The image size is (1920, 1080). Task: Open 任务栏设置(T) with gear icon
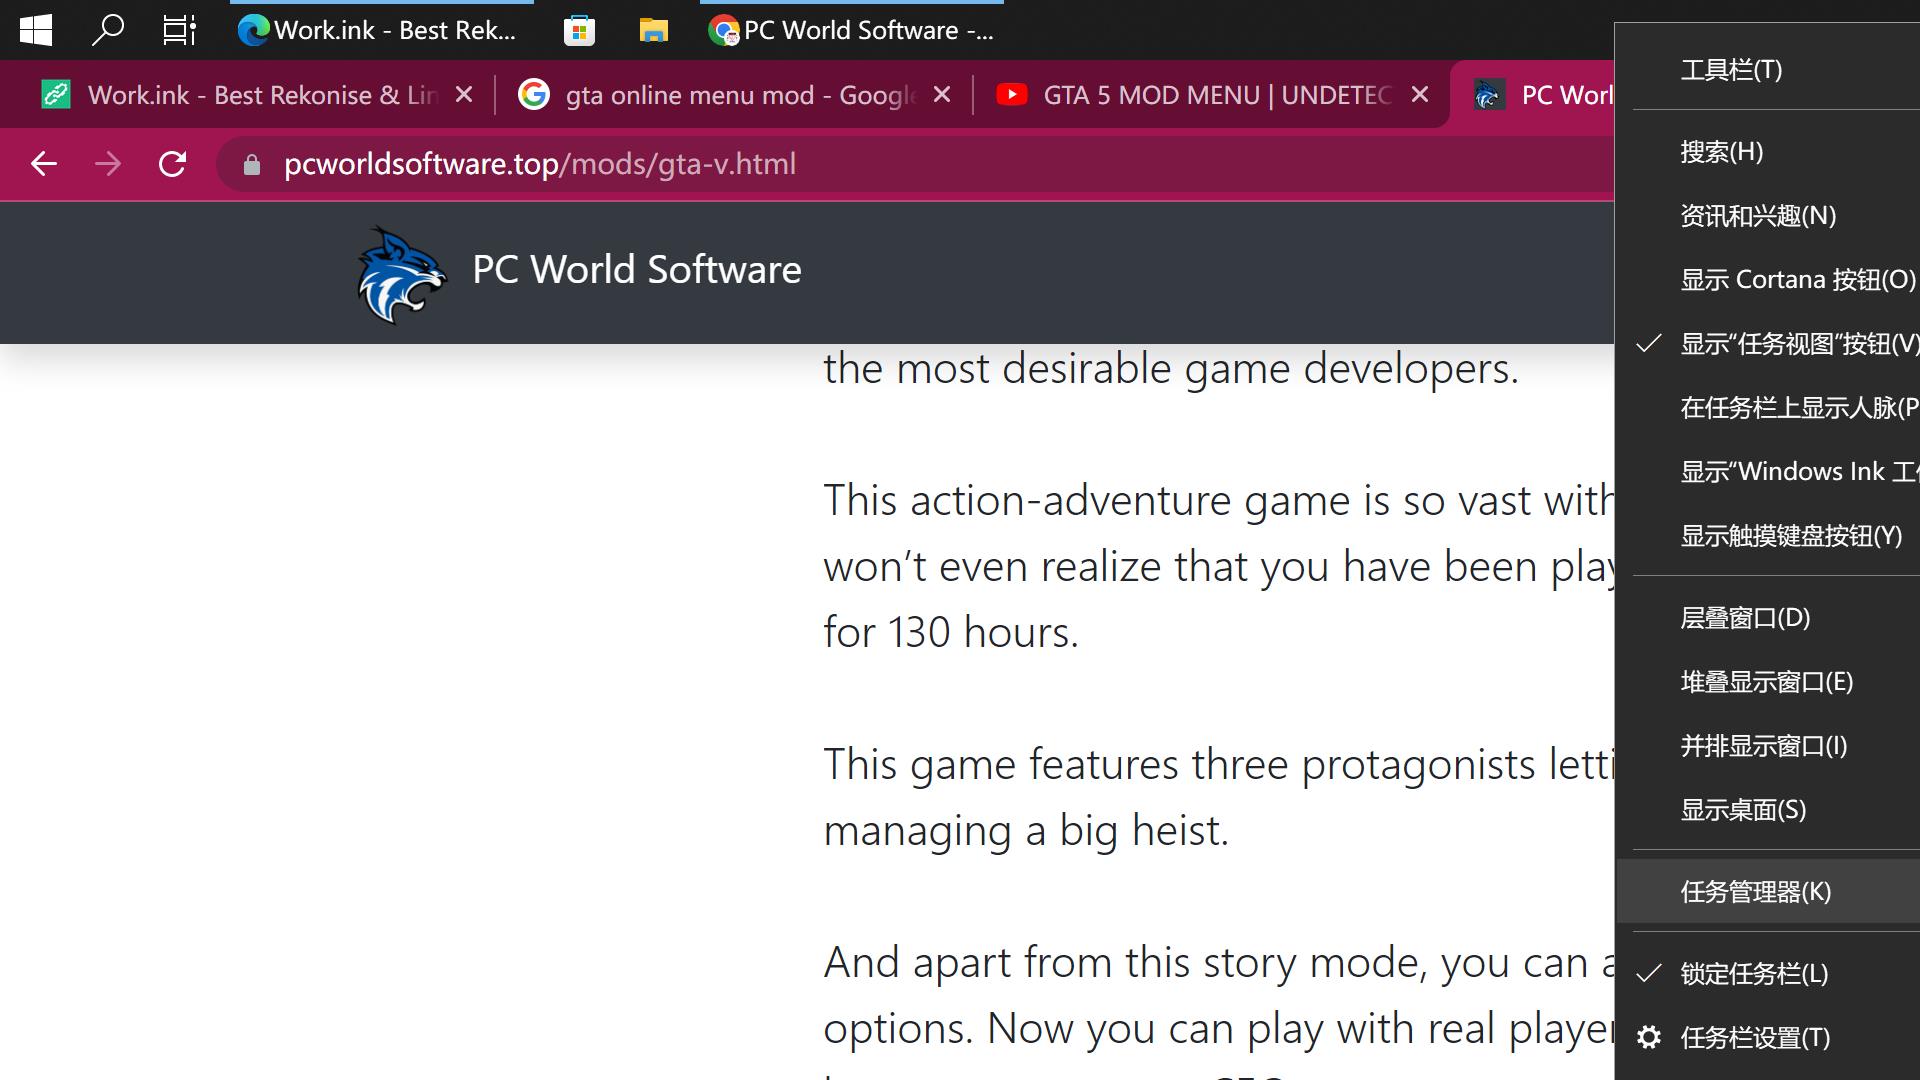pyautogui.click(x=1754, y=1038)
